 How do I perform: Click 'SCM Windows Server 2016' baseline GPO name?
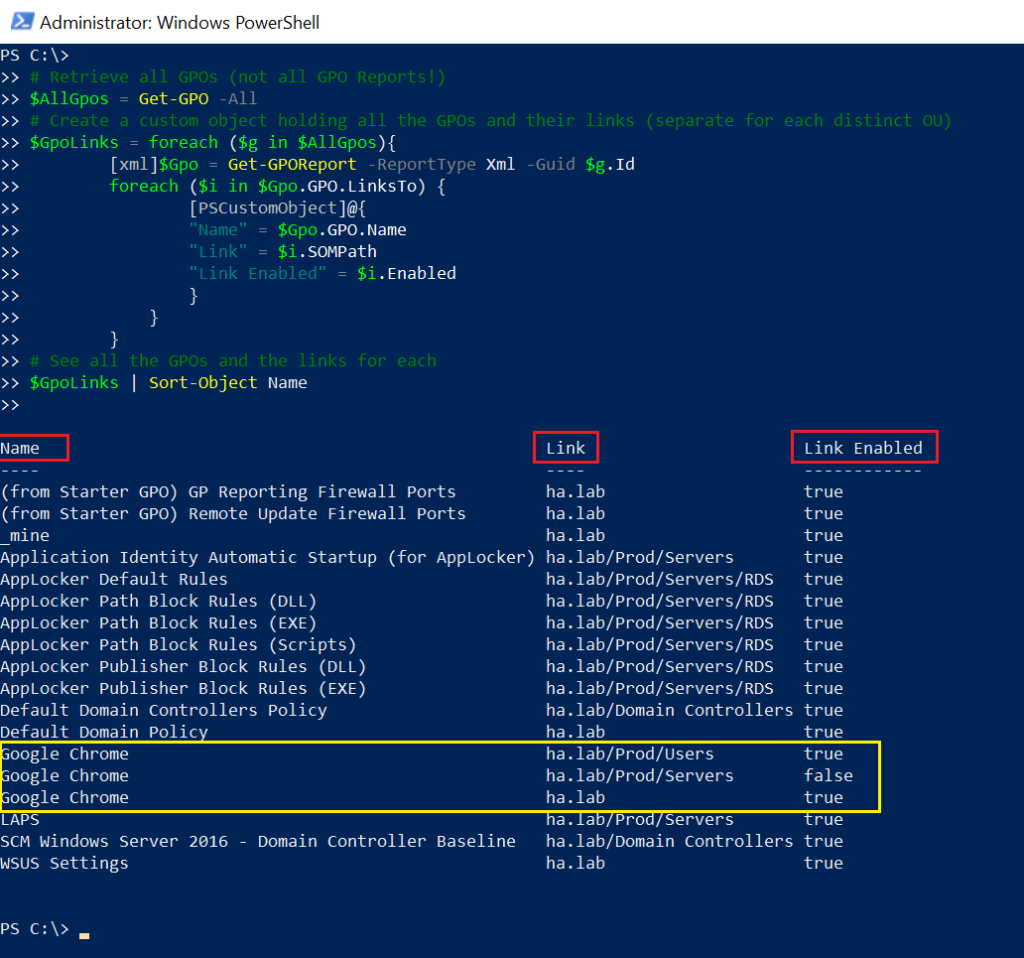tap(258, 842)
